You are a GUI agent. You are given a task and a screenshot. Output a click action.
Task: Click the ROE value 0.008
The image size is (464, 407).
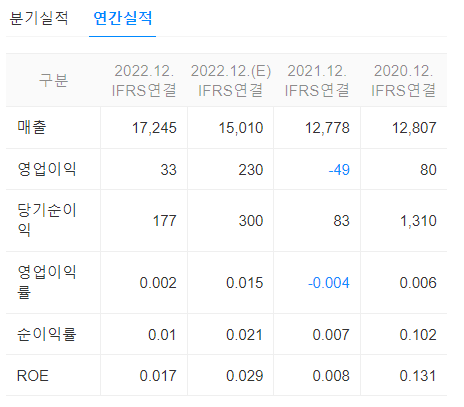tap(331, 376)
